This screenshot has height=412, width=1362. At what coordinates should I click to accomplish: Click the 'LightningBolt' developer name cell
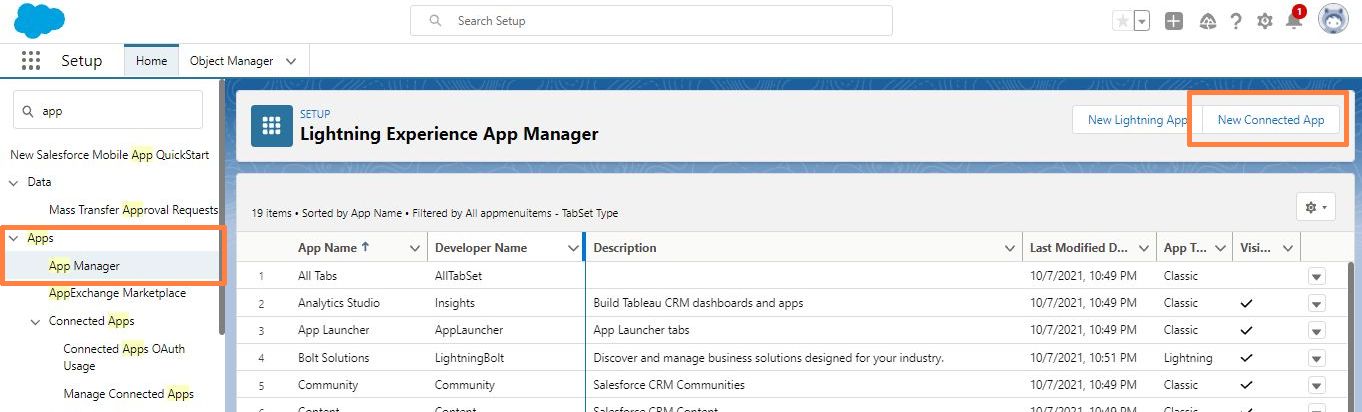[472, 358]
